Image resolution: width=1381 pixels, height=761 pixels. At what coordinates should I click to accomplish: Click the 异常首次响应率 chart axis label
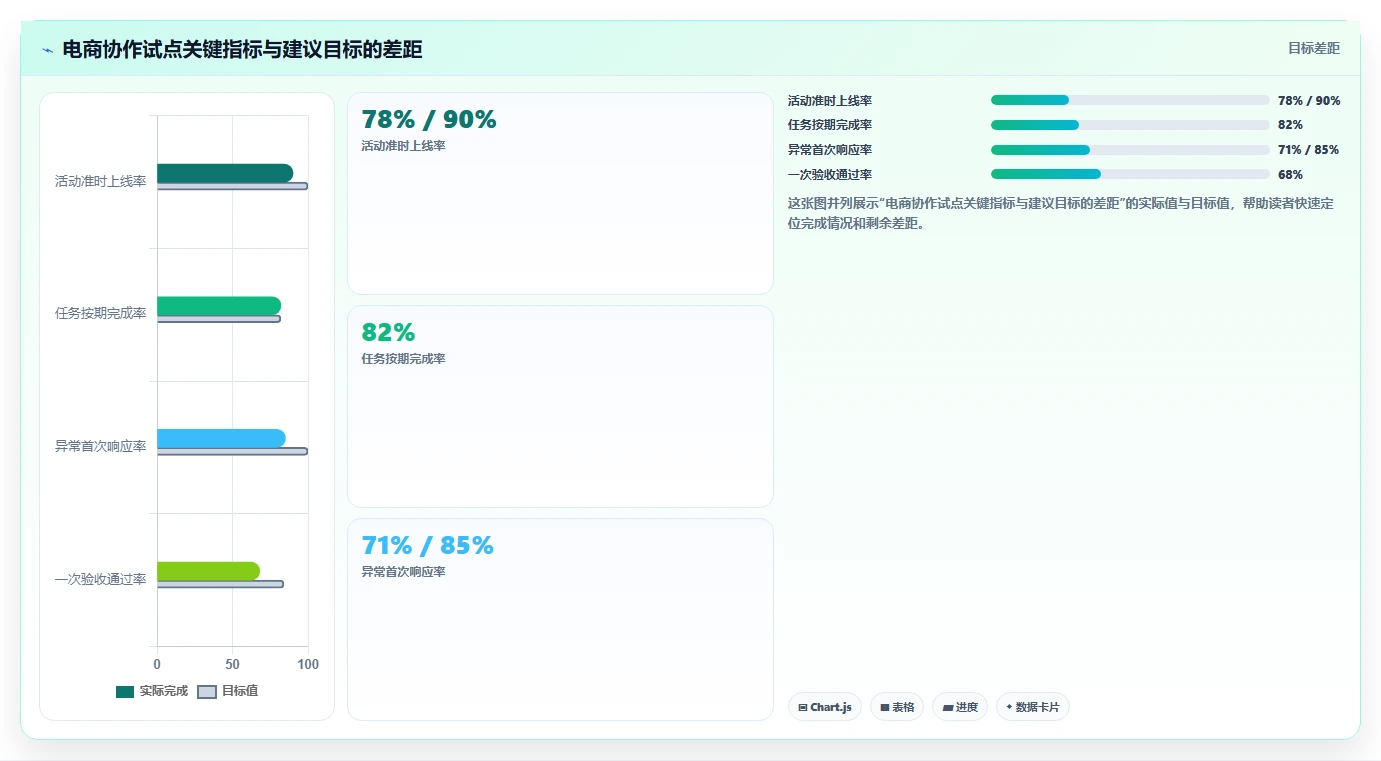pyautogui.click(x=100, y=446)
